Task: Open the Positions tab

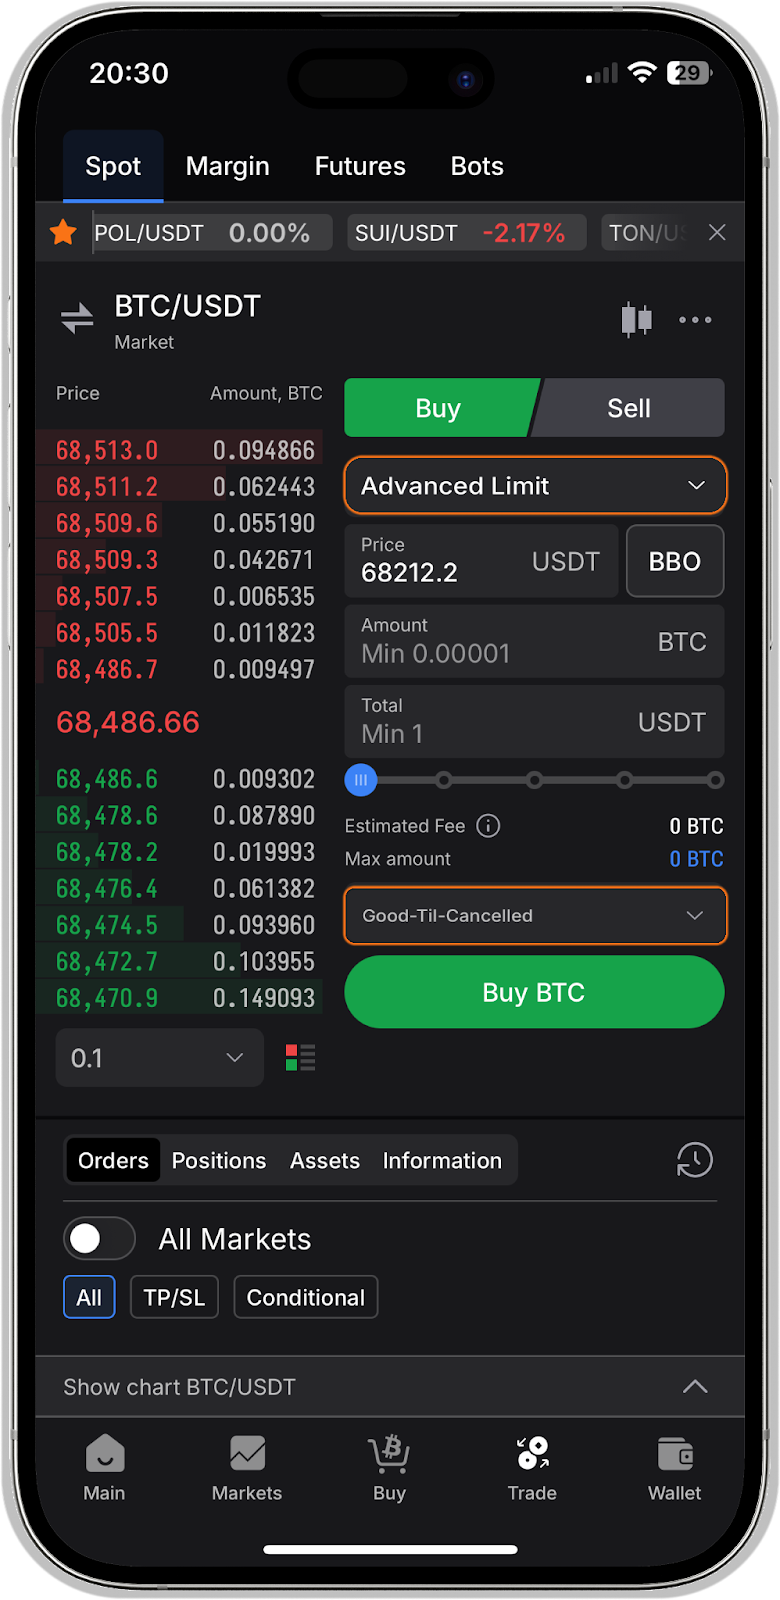Action: [x=219, y=1161]
